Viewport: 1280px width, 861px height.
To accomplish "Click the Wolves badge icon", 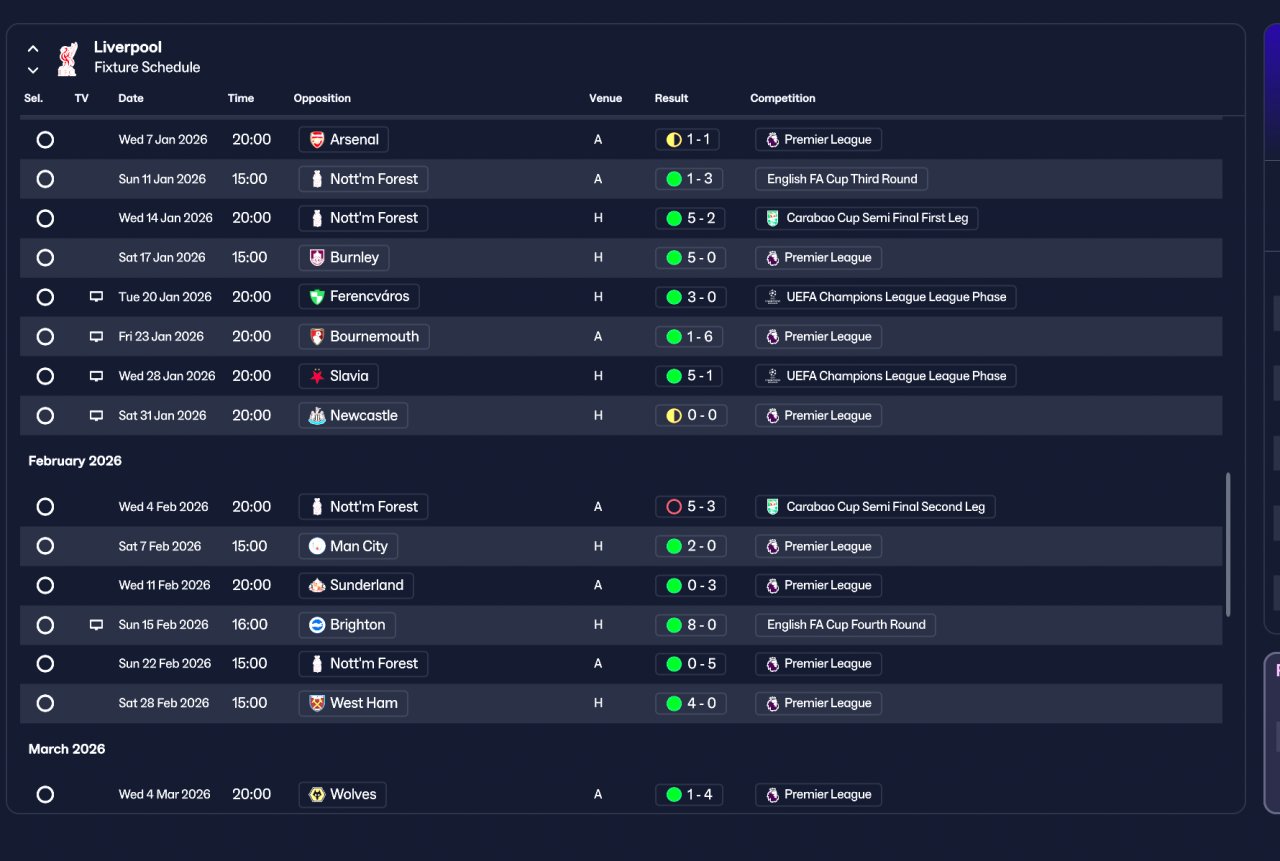I will [317, 795].
